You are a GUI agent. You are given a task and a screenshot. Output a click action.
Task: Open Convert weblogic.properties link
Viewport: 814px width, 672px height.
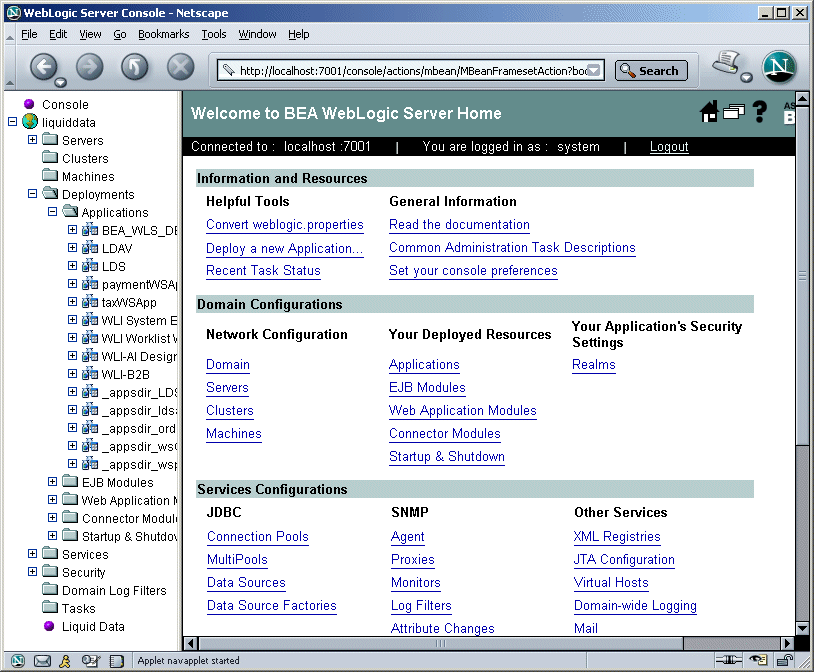pos(284,225)
